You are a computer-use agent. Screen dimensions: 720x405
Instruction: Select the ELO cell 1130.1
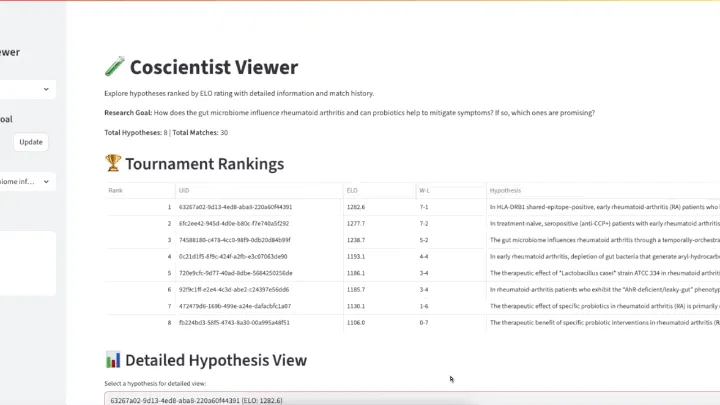tap(379, 306)
